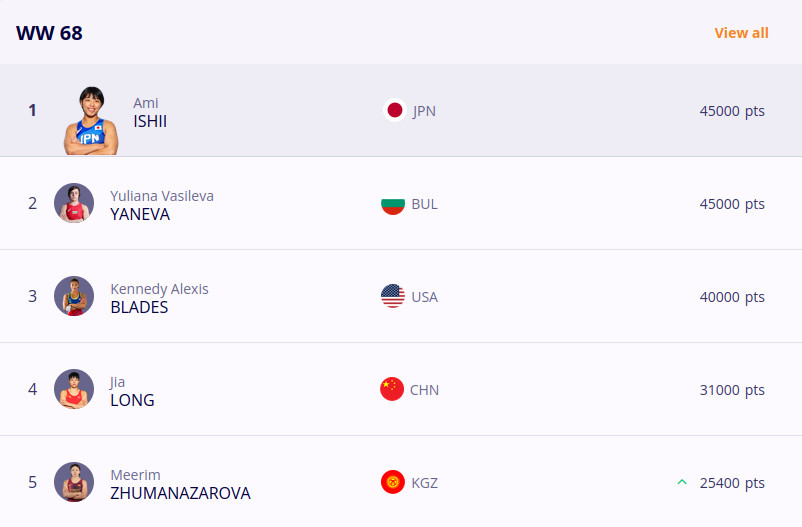Click Meerim Zhumanazarova's avatar photo
Viewport: 802px width, 527px height.
[74, 482]
